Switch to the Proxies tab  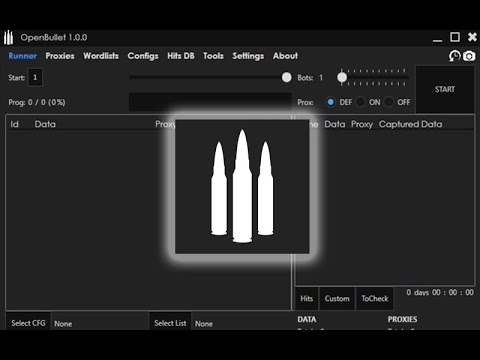click(x=60, y=56)
